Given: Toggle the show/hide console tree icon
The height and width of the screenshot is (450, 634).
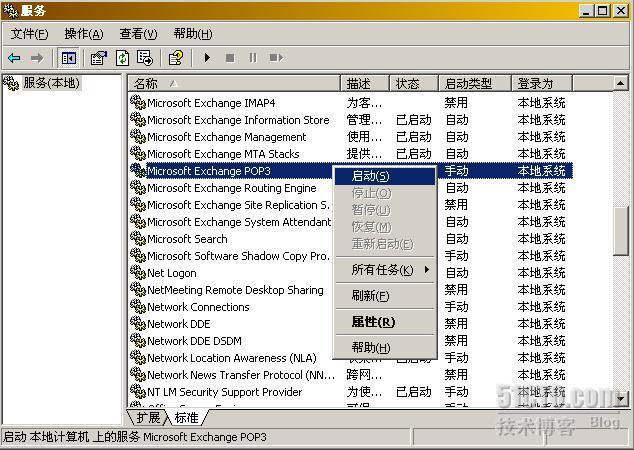Looking at the screenshot, I should coord(68,58).
